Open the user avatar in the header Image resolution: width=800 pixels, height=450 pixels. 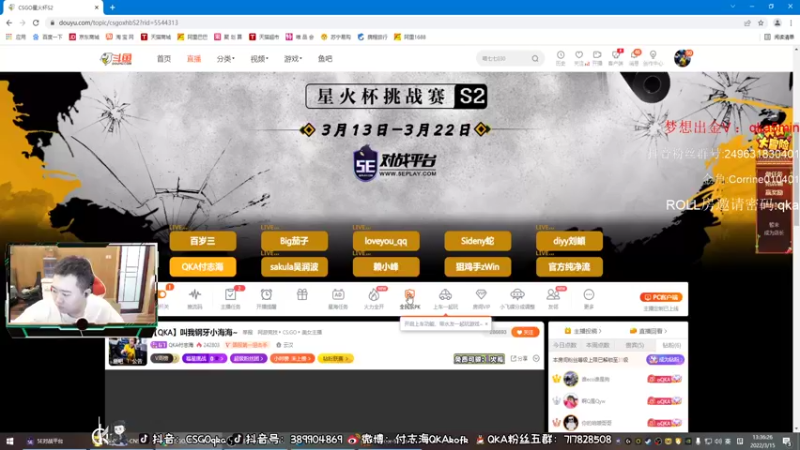[682, 58]
